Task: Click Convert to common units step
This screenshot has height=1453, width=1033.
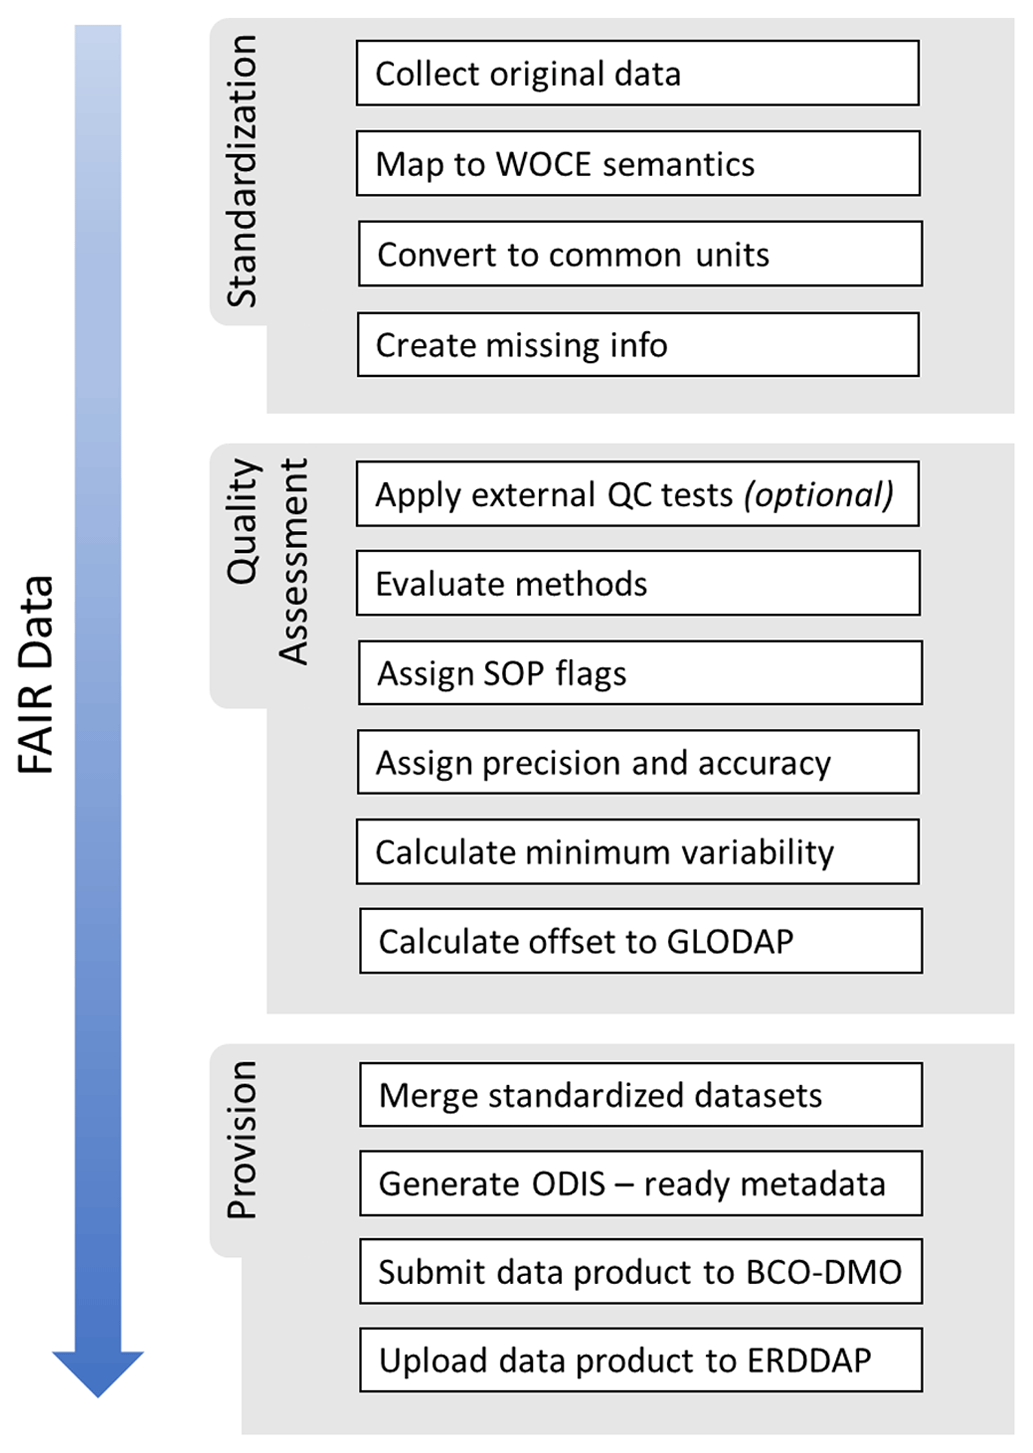Action: [640, 254]
